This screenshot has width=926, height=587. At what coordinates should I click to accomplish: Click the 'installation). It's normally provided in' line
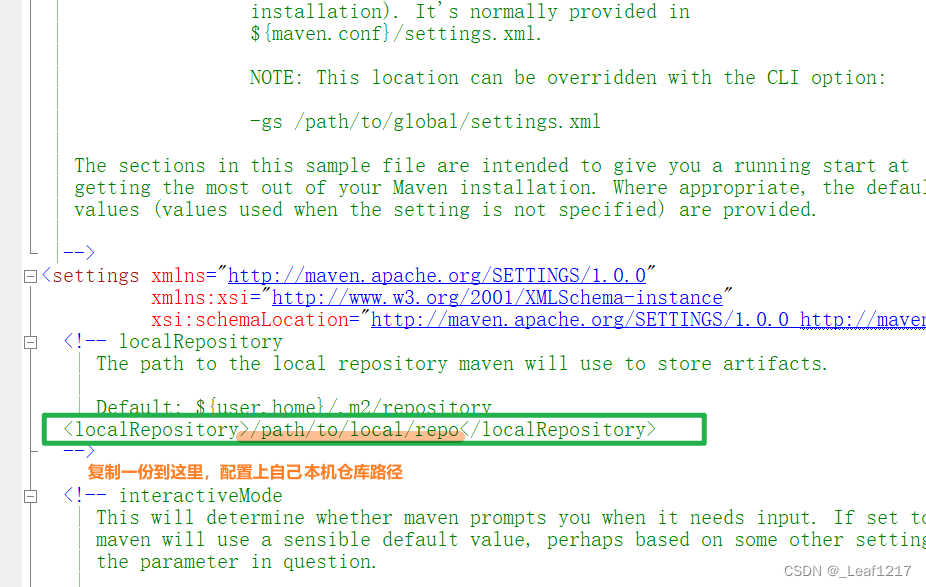(470, 11)
